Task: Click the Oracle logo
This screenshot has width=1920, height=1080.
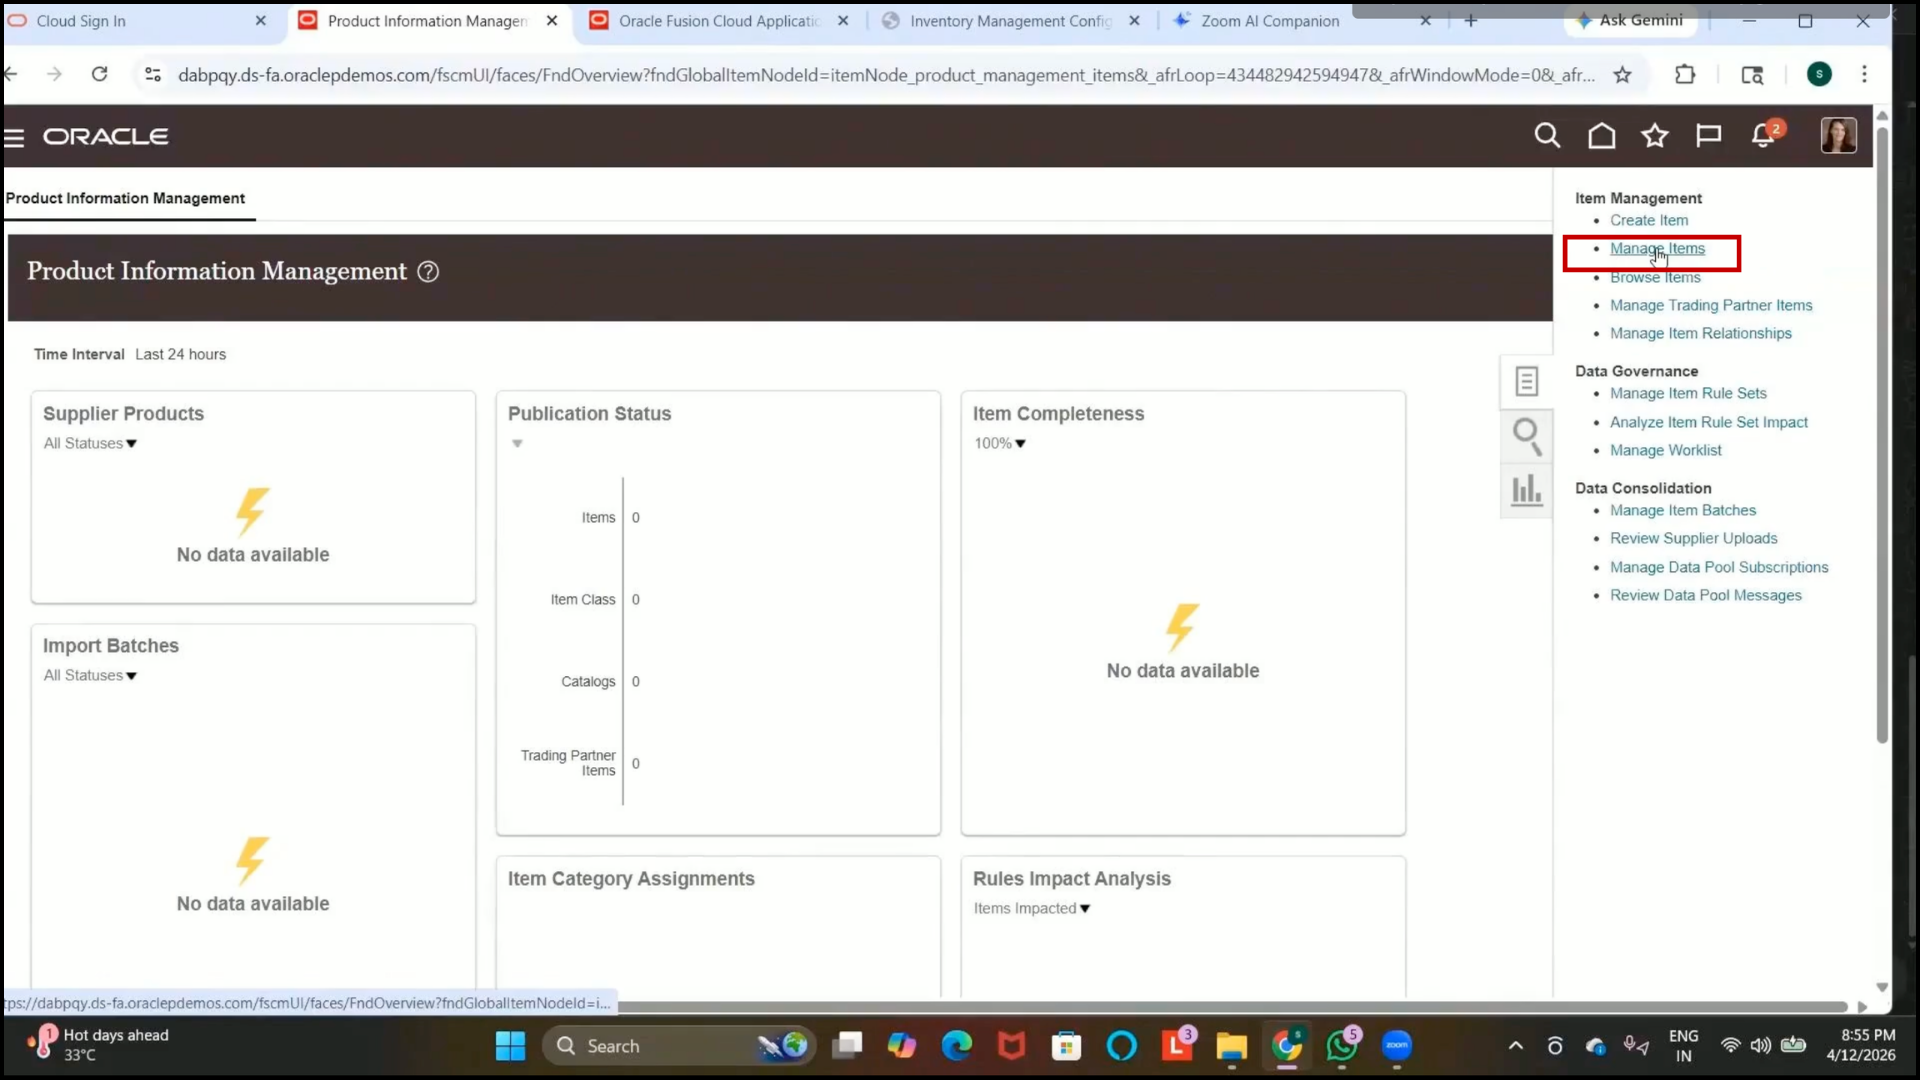Action: coord(105,136)
